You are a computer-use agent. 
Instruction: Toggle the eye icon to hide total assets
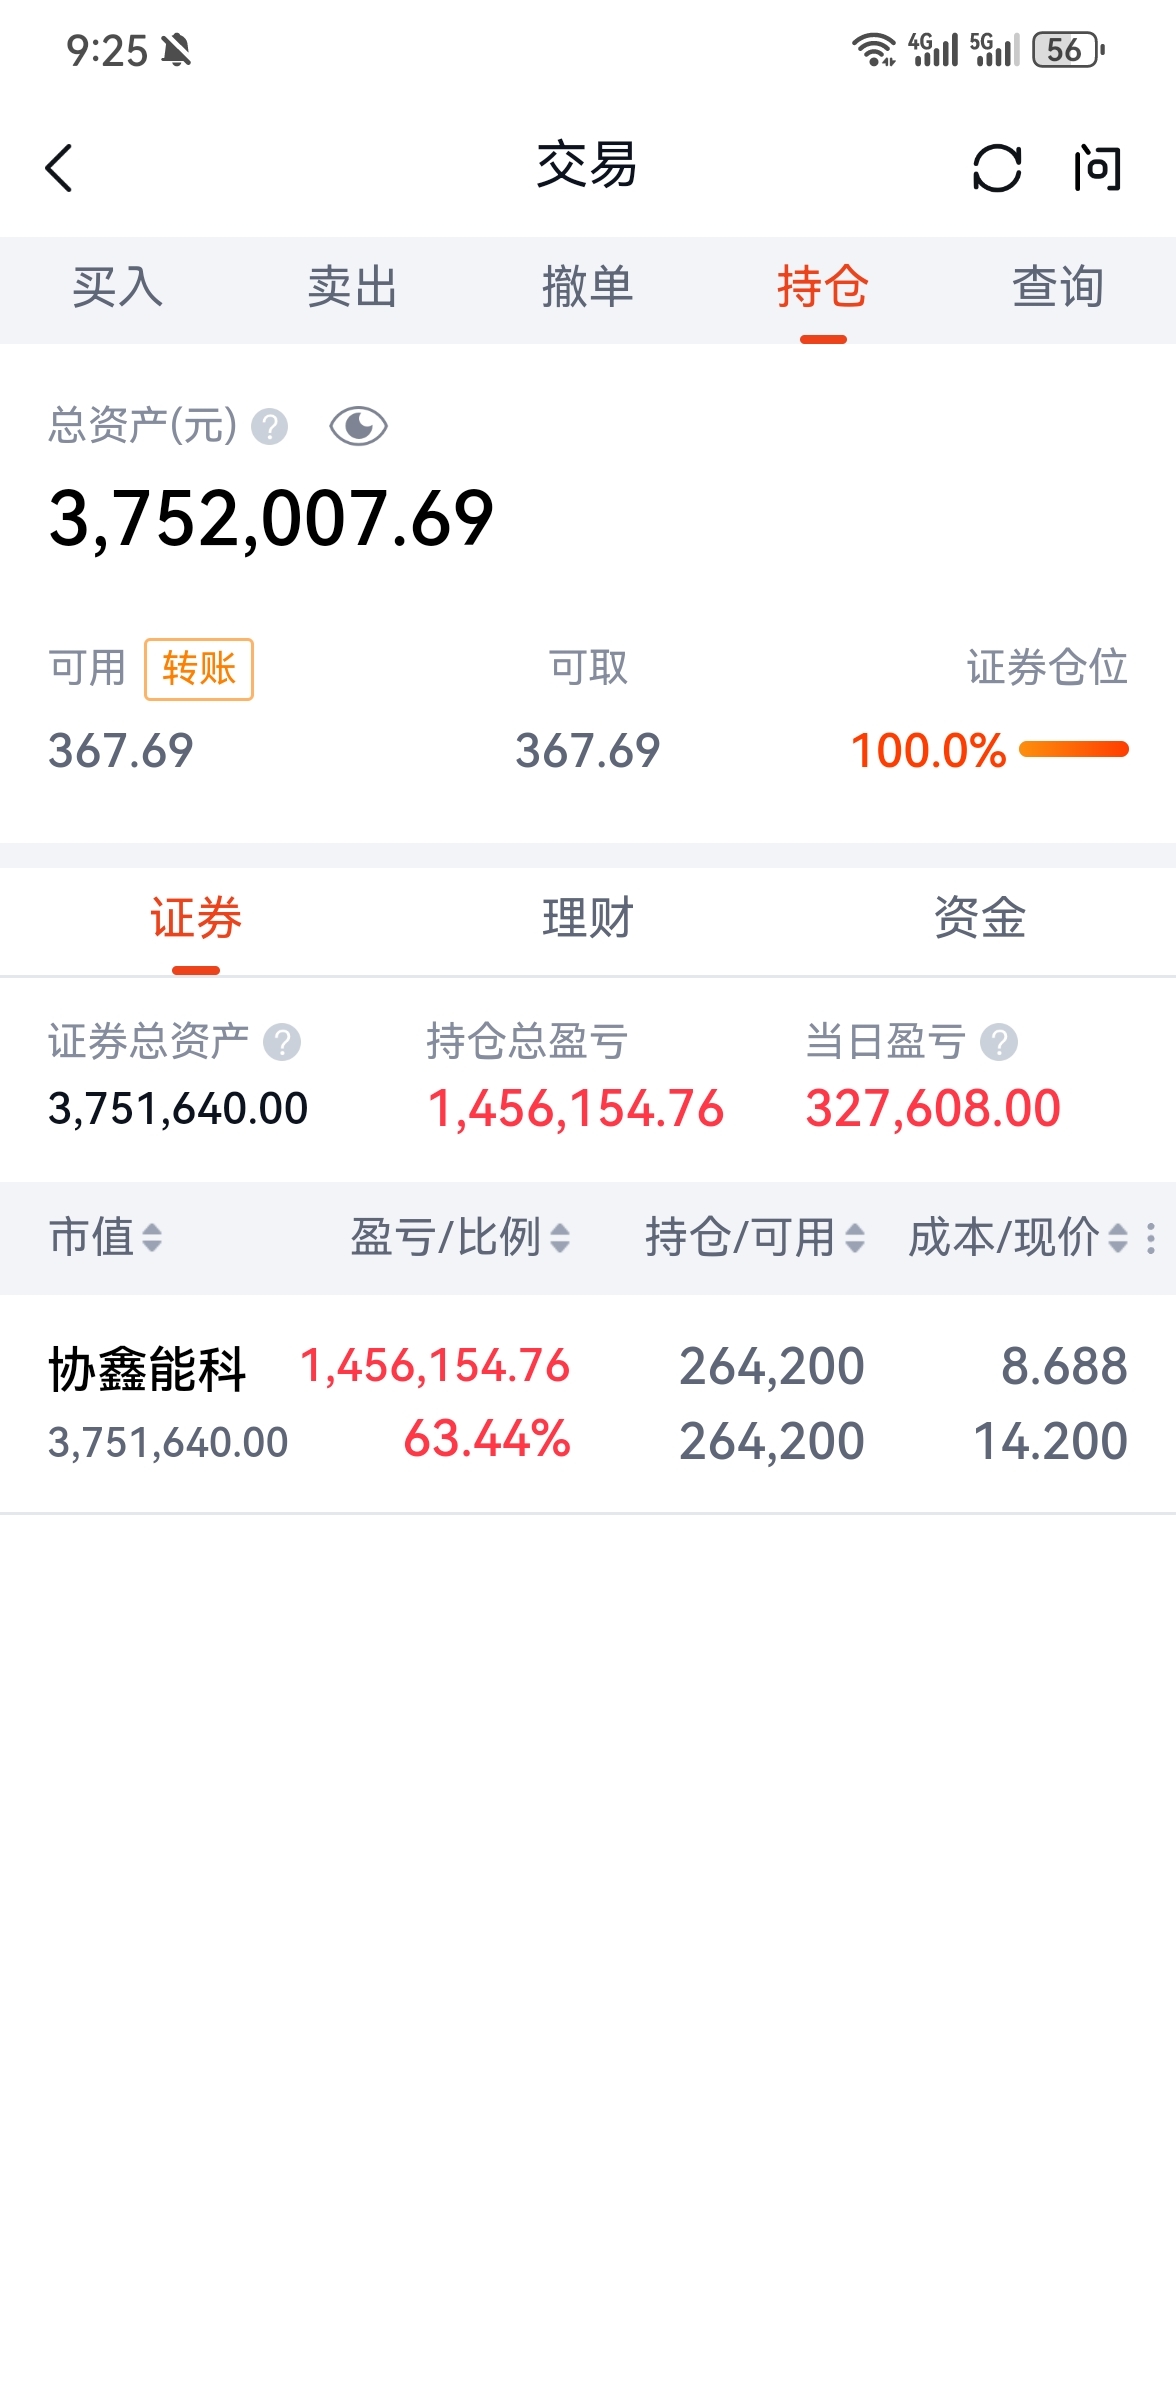click(358, 427)
